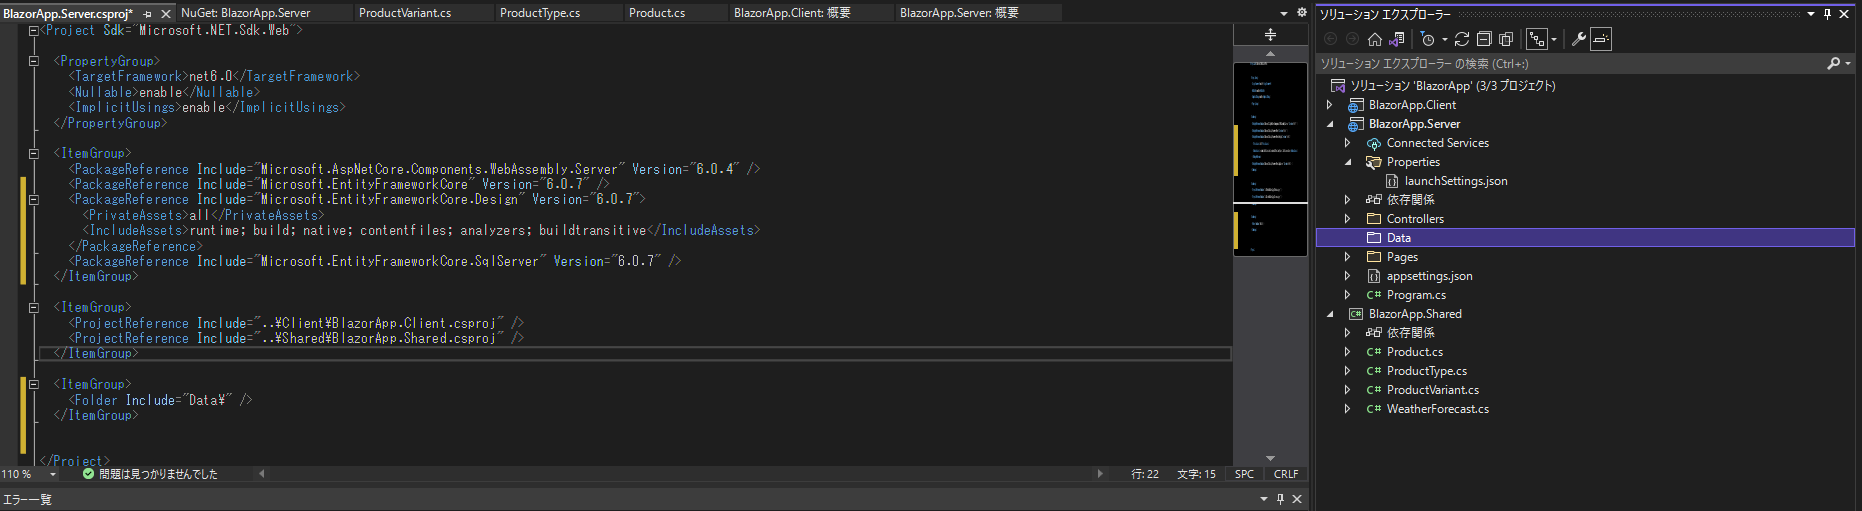The height and width of the screenshot is (511, 1862).
Task: Open the document tab overflow dropdown arrow
Action: tap(1284, 13)
